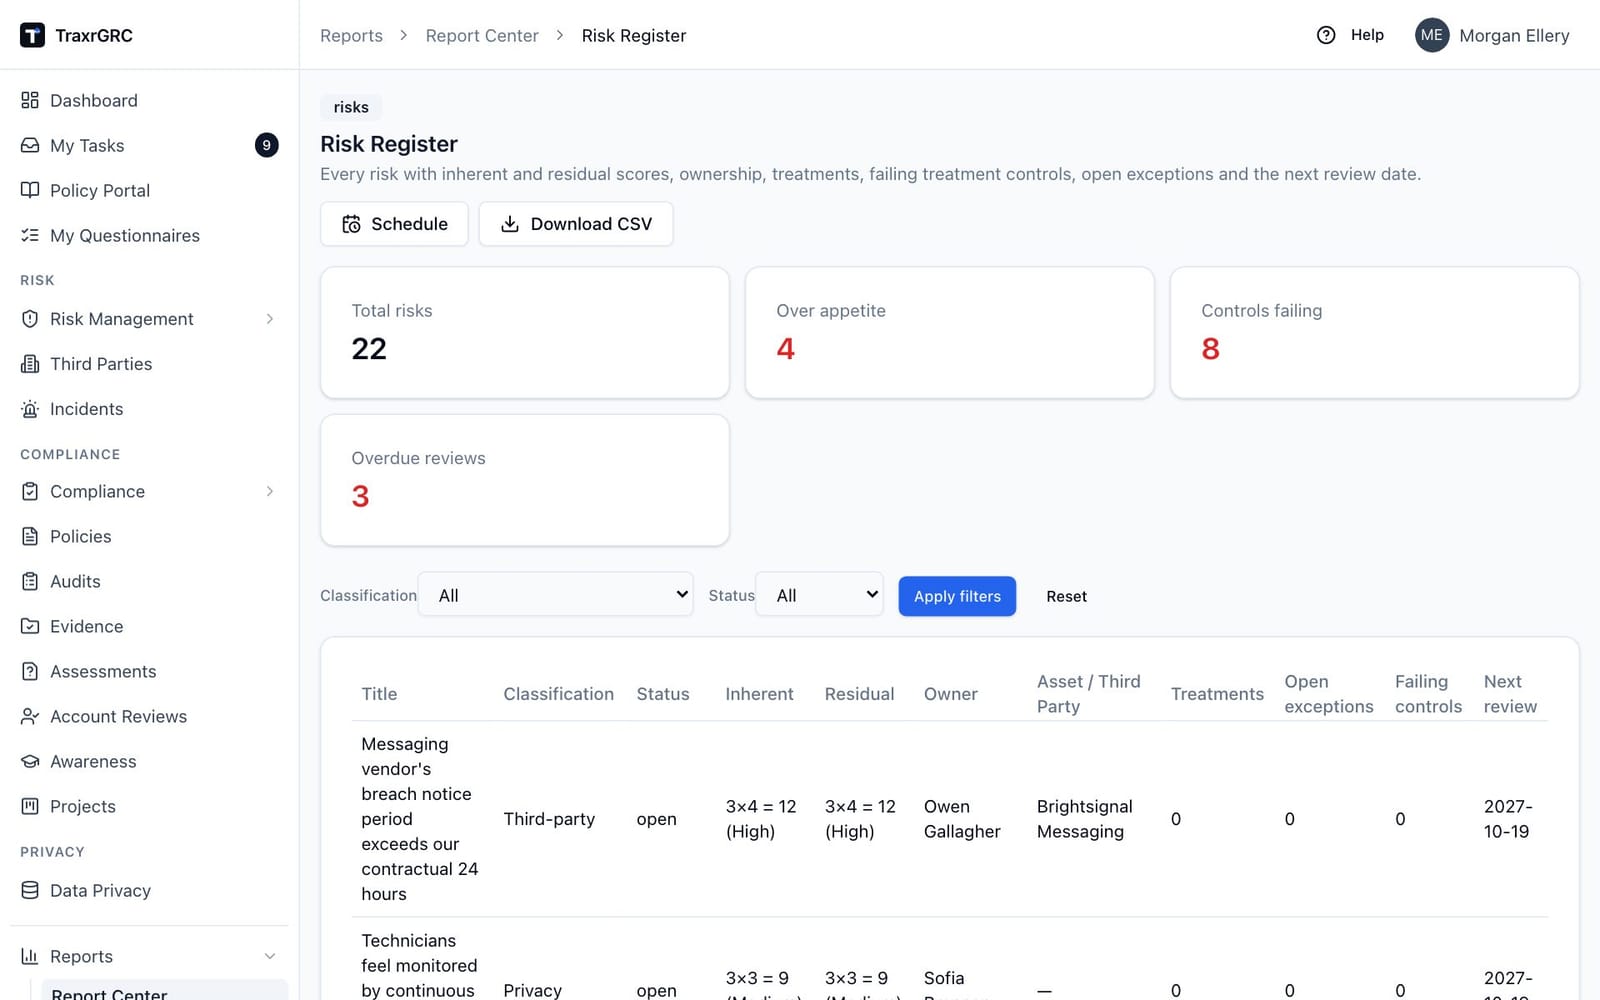This screenshot has height=1000, width=1600.
Task: Click the Next review column header
Action: click(1510, 694)
